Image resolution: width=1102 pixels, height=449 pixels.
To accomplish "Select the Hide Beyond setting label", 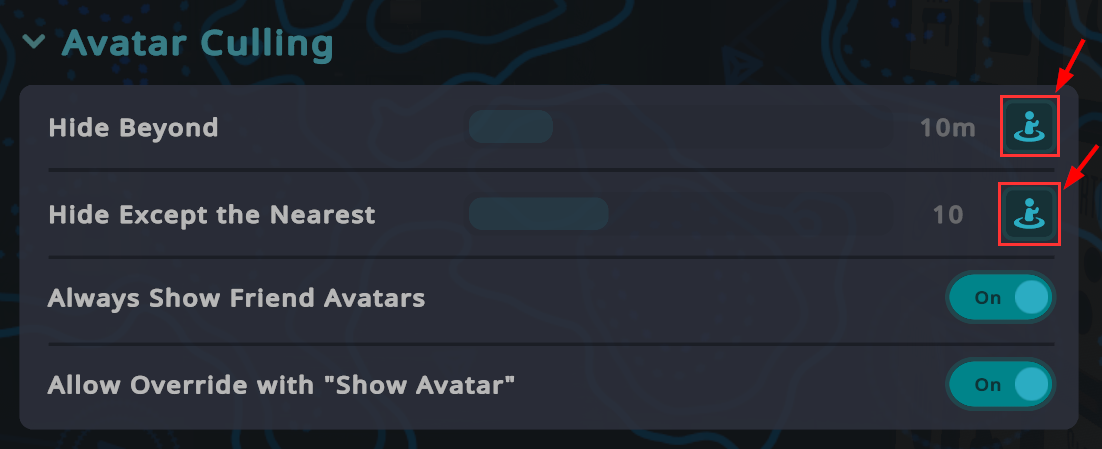I will (x=133, y=128).
